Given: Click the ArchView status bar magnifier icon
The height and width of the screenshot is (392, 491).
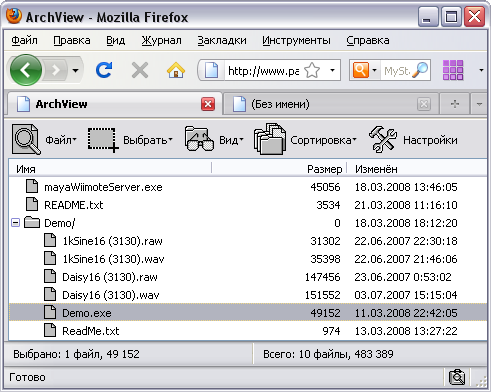Looking at the screenshot, I should coord(457,377).
